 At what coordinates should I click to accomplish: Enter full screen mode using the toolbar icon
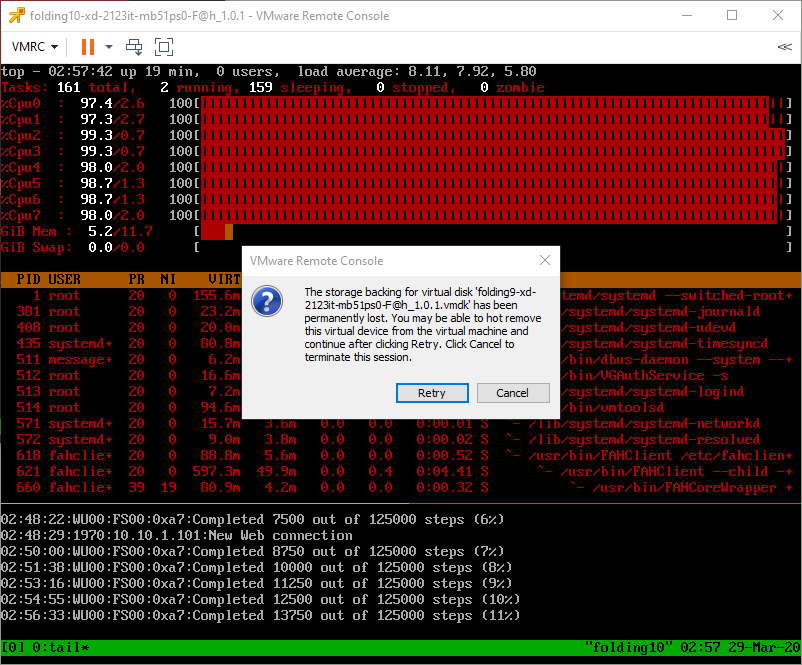pyautogui.click(x=164, y=47)
